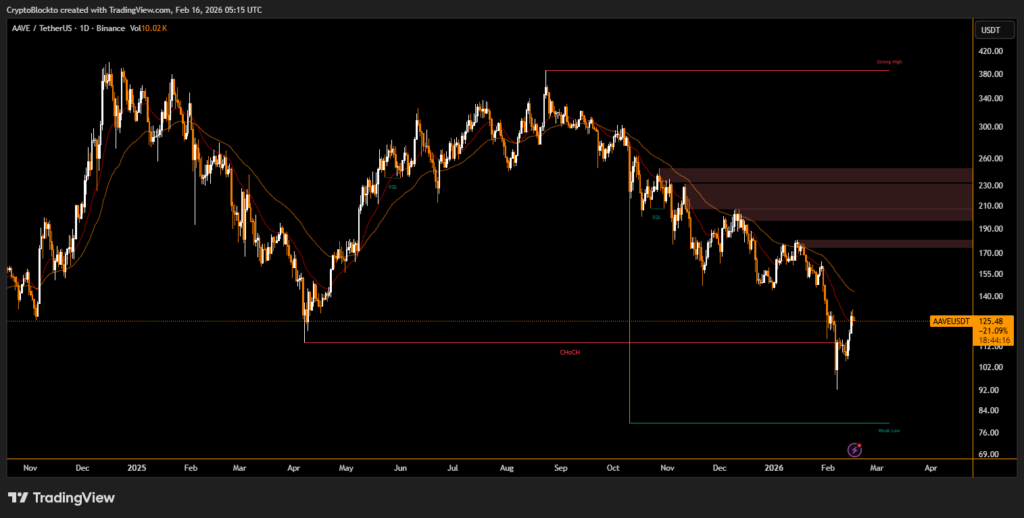This screenshot has width=1024, height=518.
Task: Click the TradingView wordmark text
Action: (74, 497)
